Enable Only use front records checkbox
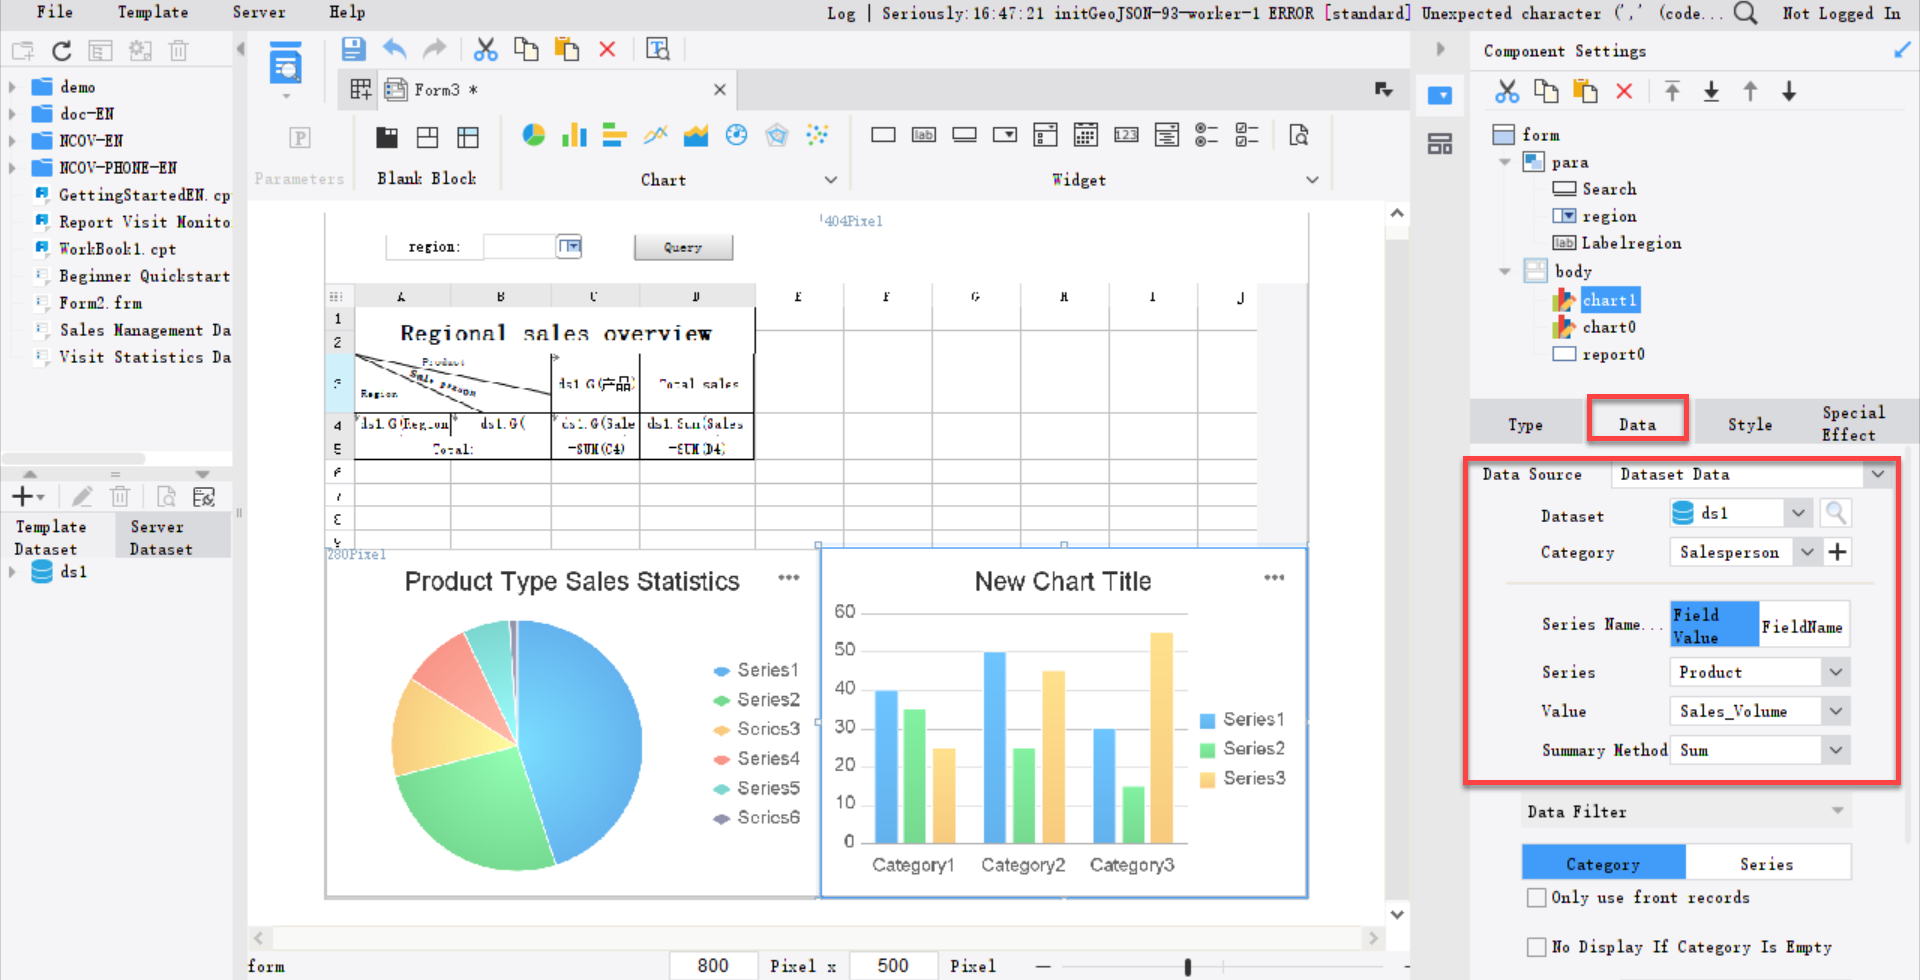 coord(1537,898)
